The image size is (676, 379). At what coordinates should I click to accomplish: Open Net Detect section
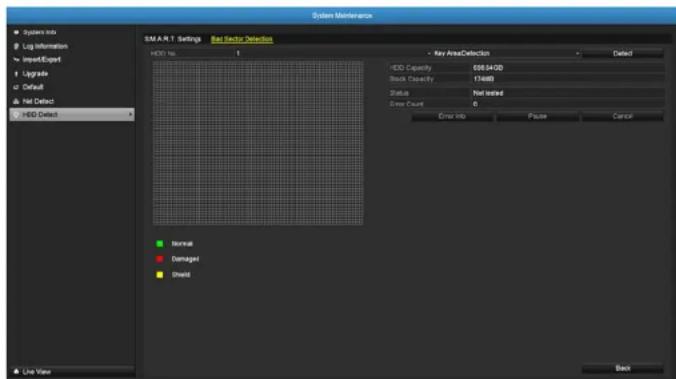(x=71, y=101)
